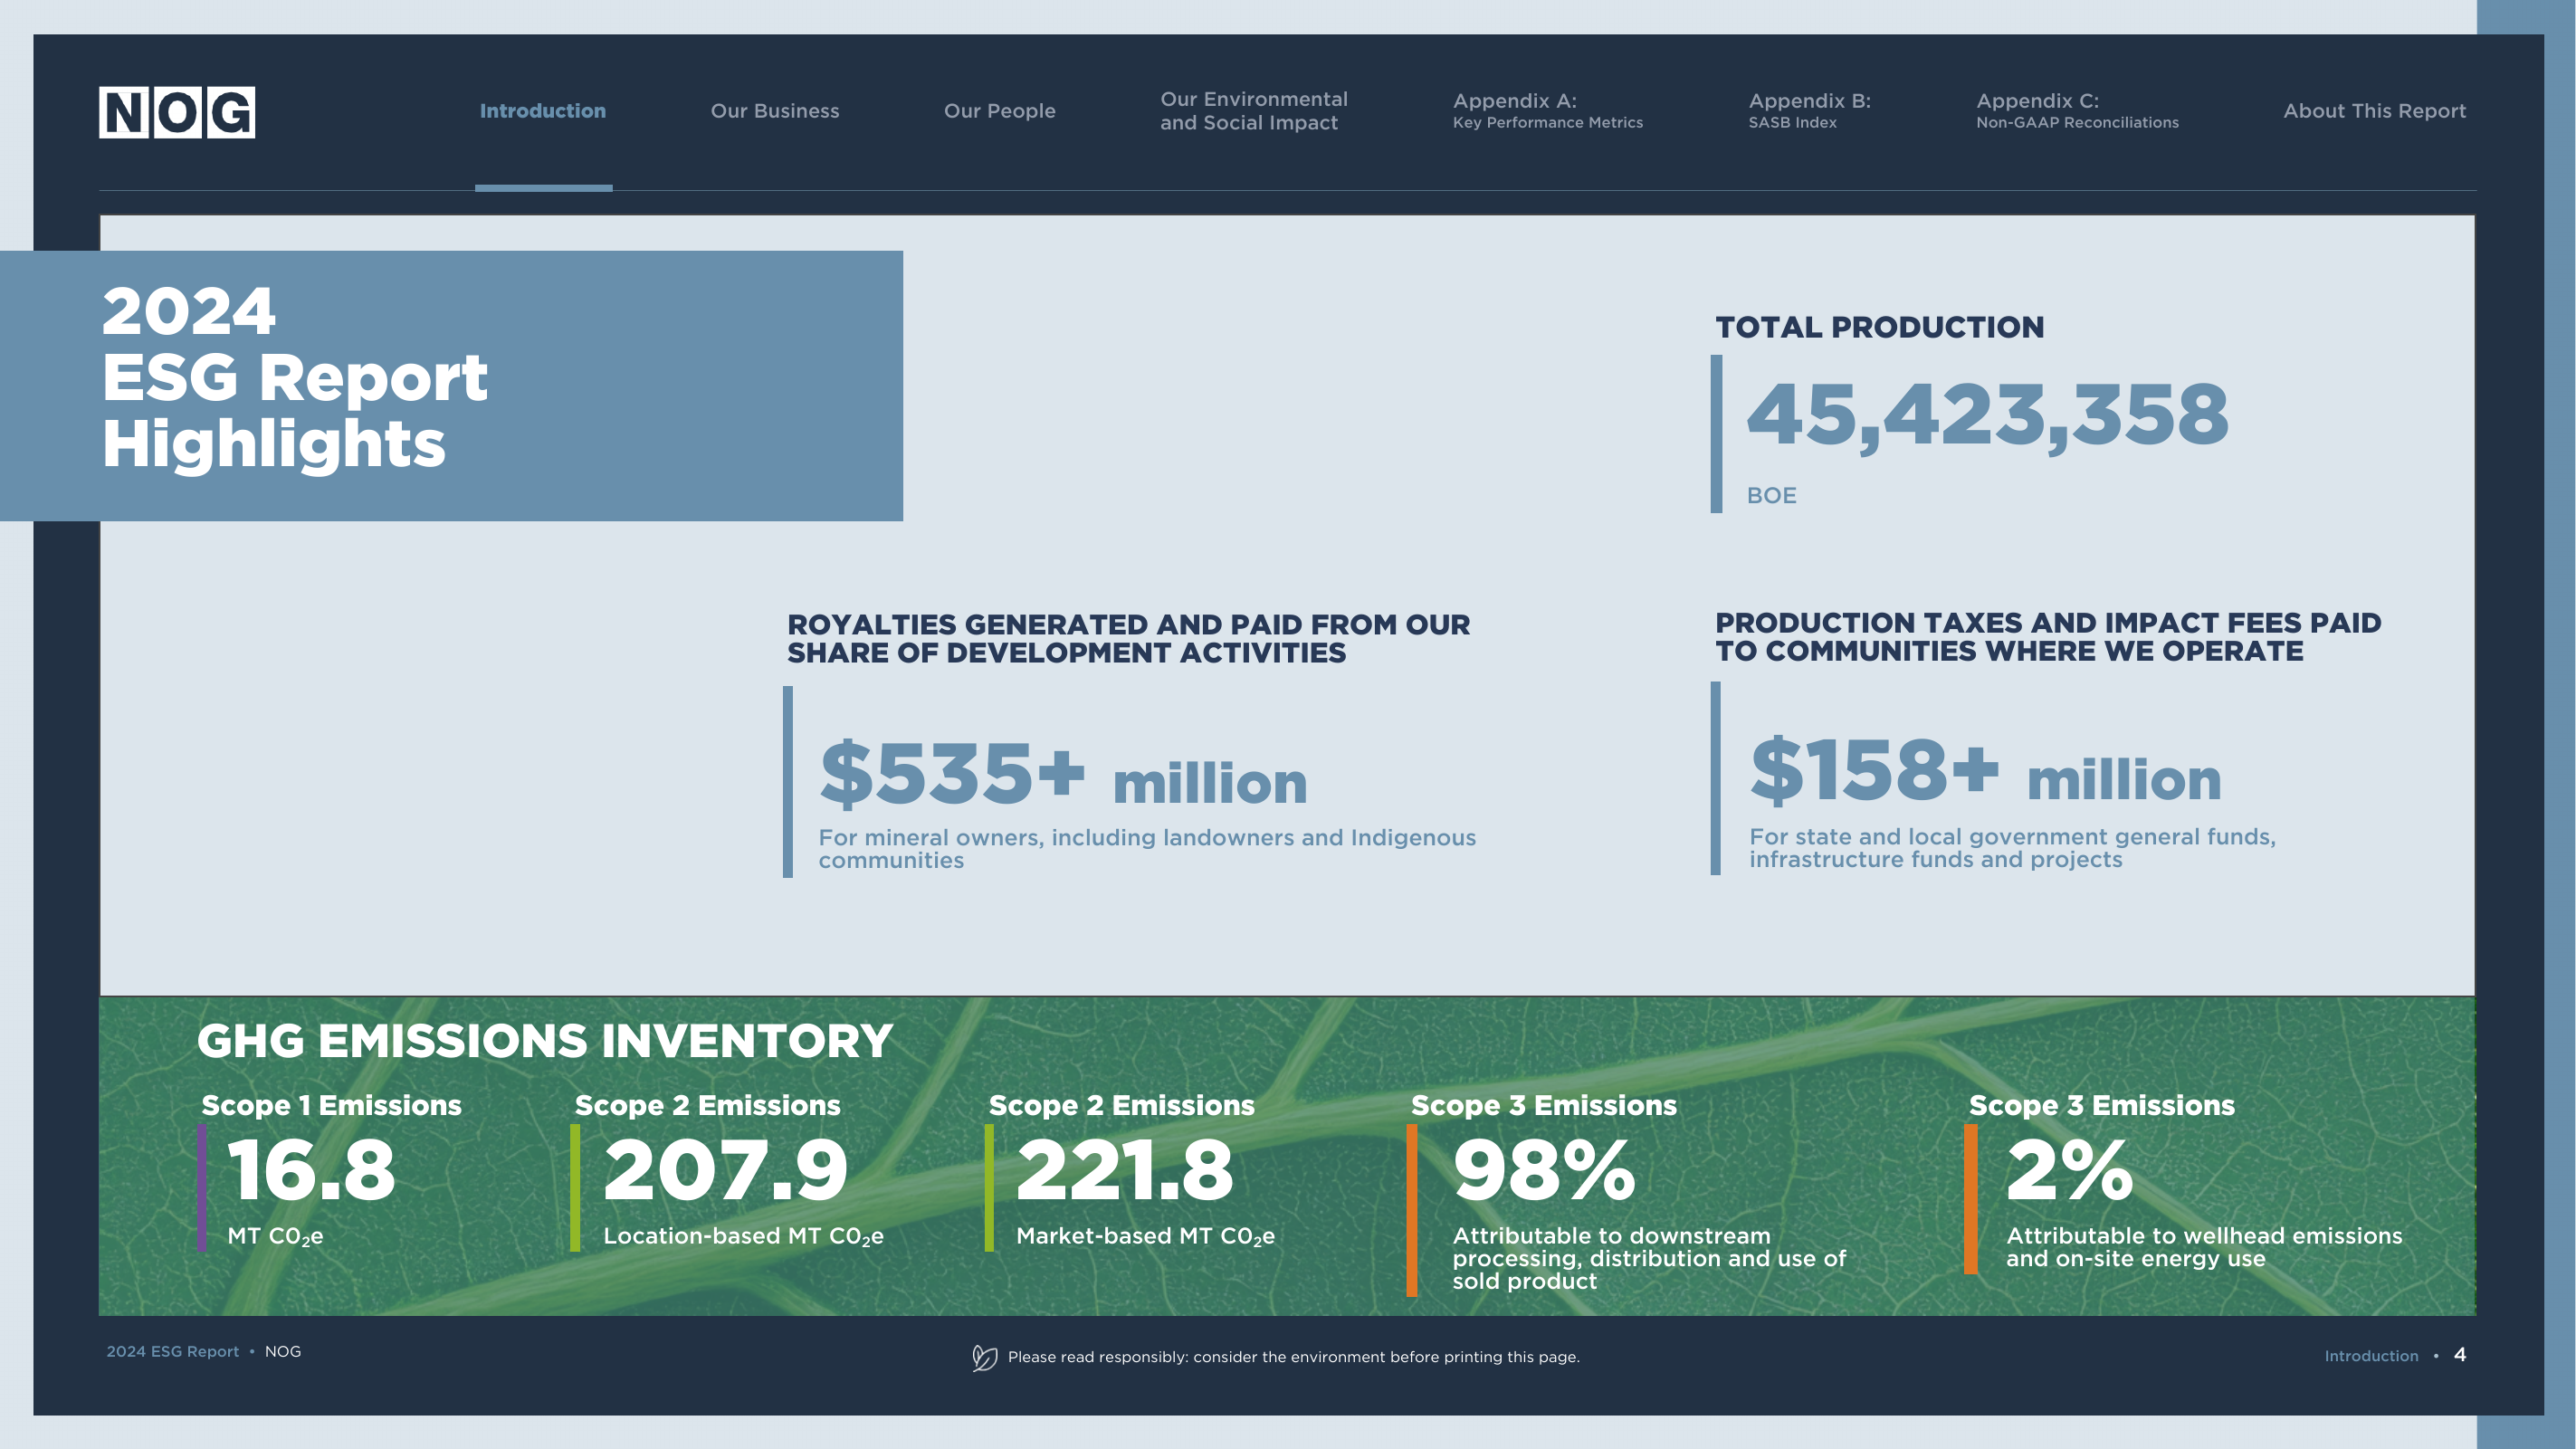Click the 2024 ESG Report footer label
Viewport: 2576px width, 1449px height.
(x=173, y=1352)
